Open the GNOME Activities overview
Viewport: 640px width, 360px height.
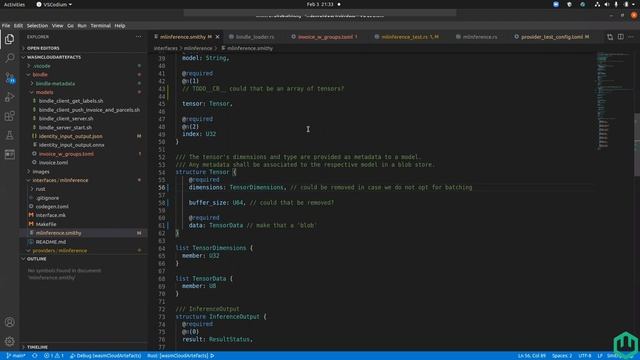click(x=14, y=4)
